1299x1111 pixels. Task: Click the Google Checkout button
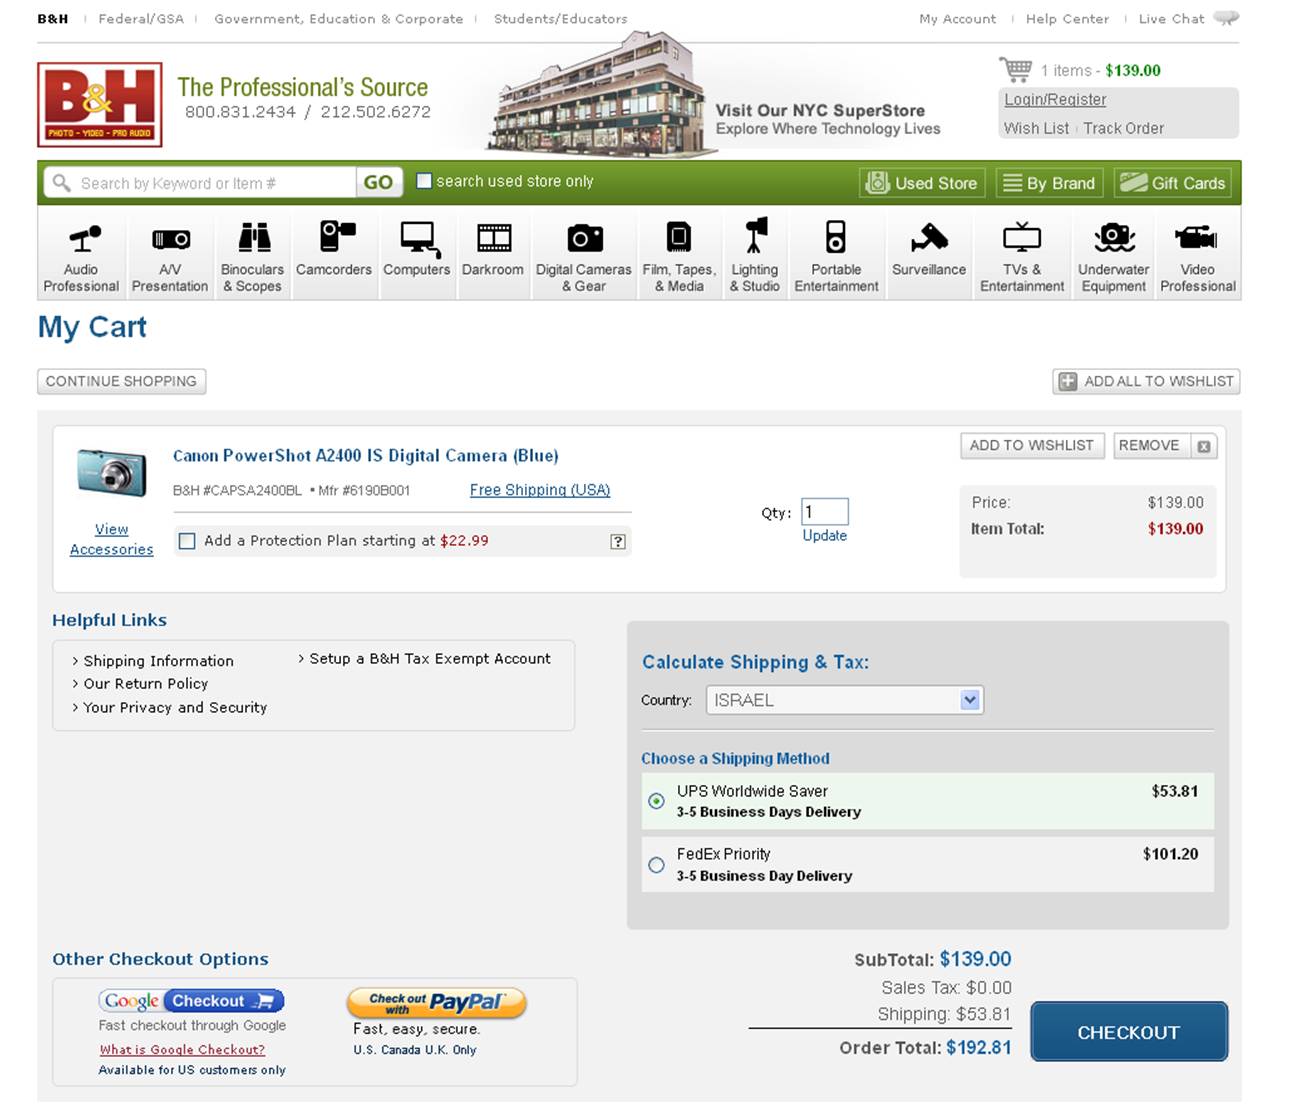pos(192,1001)
